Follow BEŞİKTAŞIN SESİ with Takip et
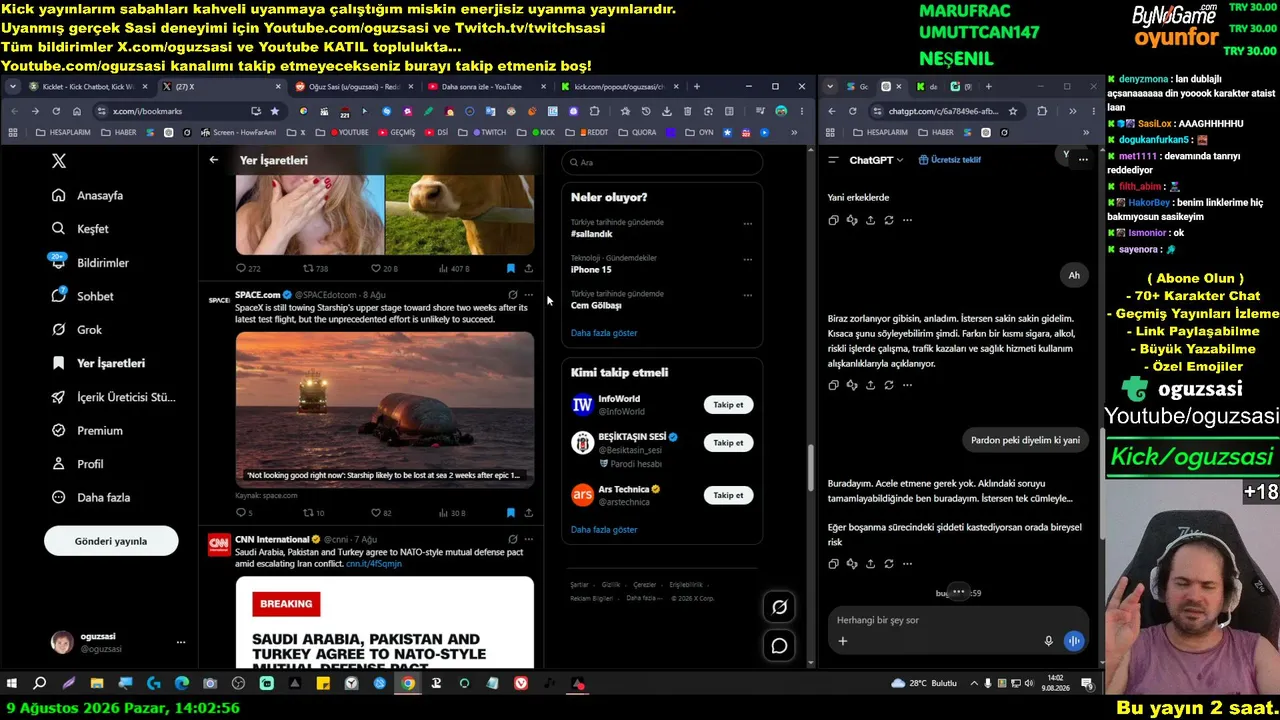 click(x=728, y=443)
